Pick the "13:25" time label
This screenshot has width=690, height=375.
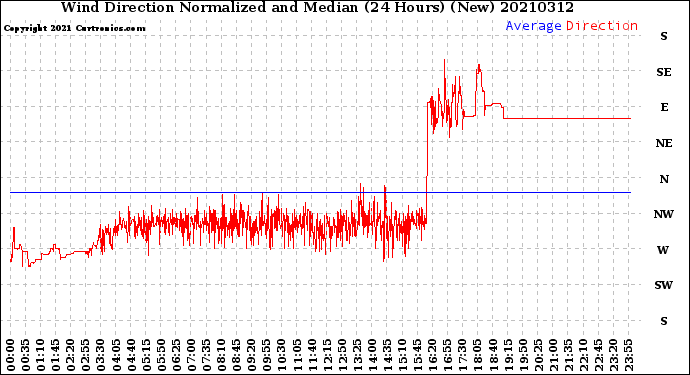(357, 355)
